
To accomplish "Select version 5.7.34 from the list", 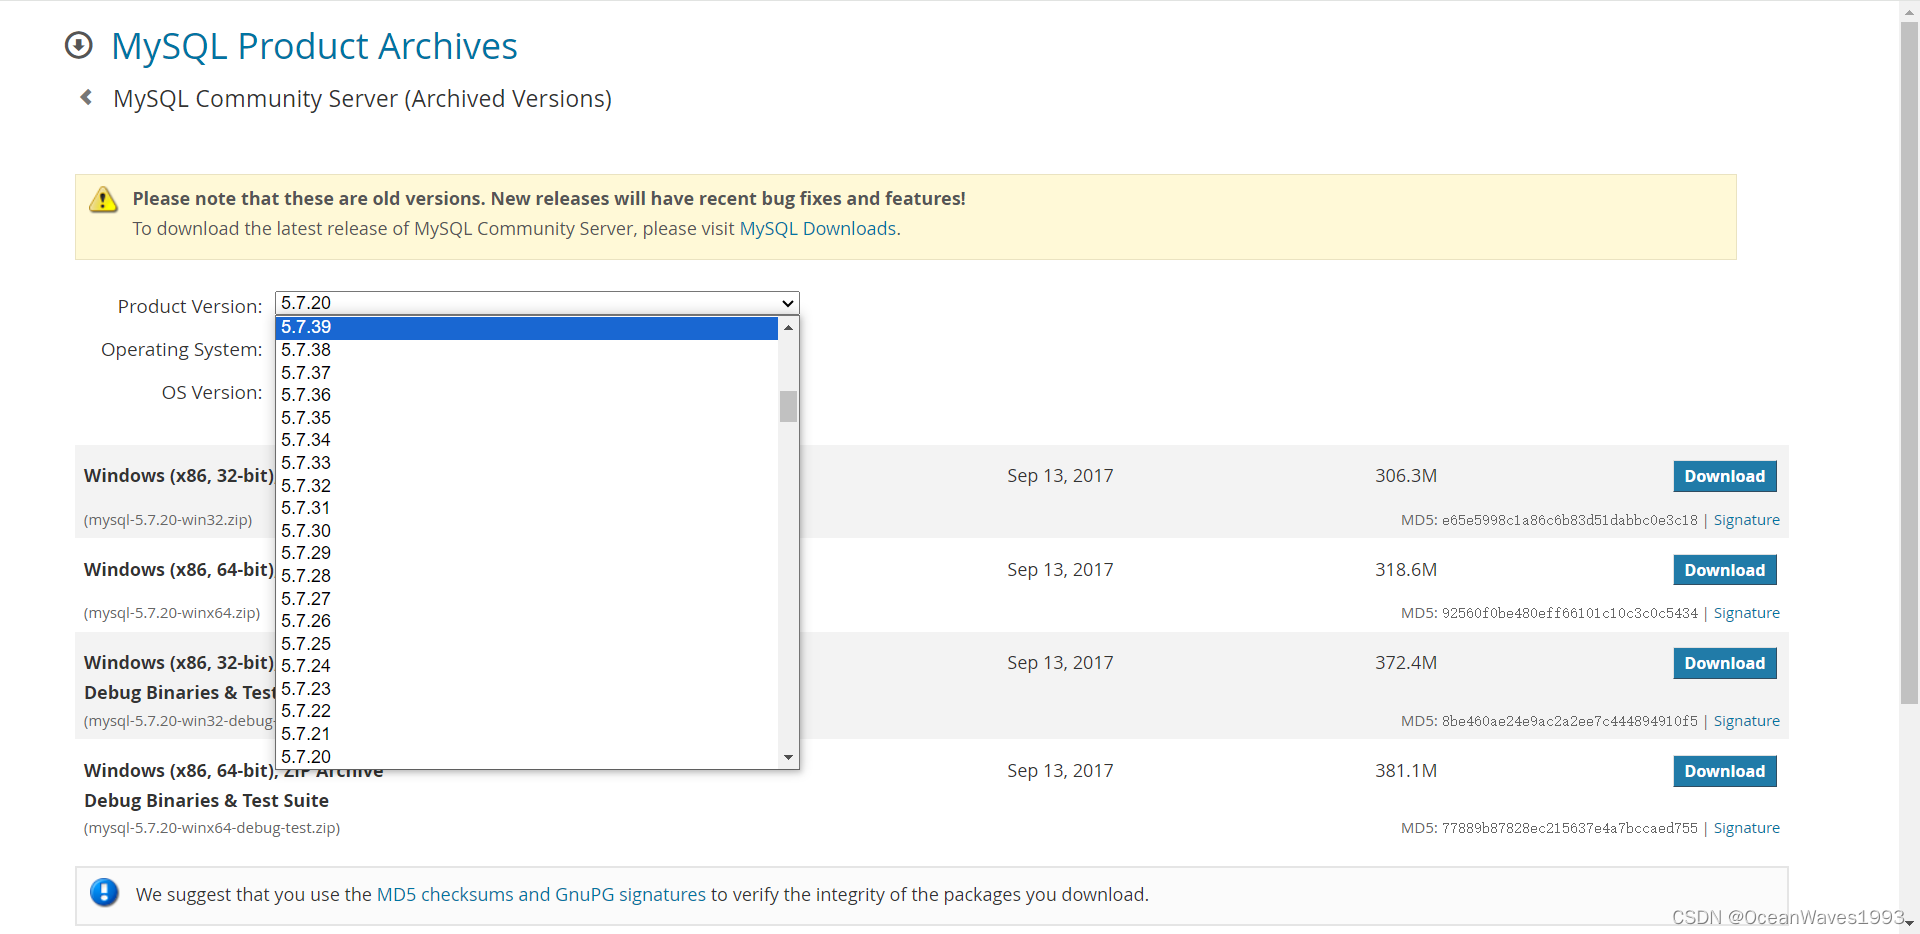I will (x=527, y=440).
